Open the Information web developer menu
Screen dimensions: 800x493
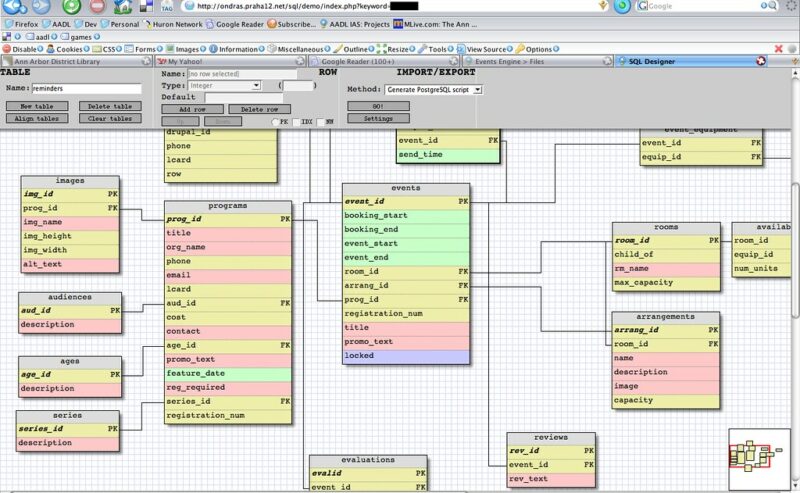237,49
